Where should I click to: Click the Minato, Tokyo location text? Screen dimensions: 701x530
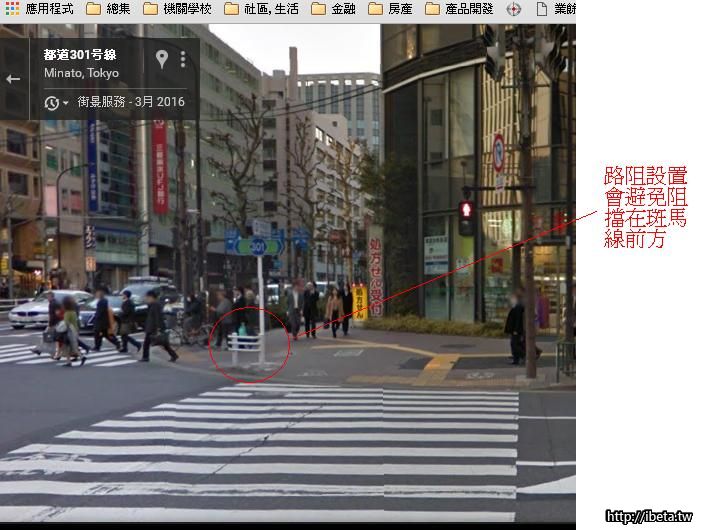coord(81,73)
